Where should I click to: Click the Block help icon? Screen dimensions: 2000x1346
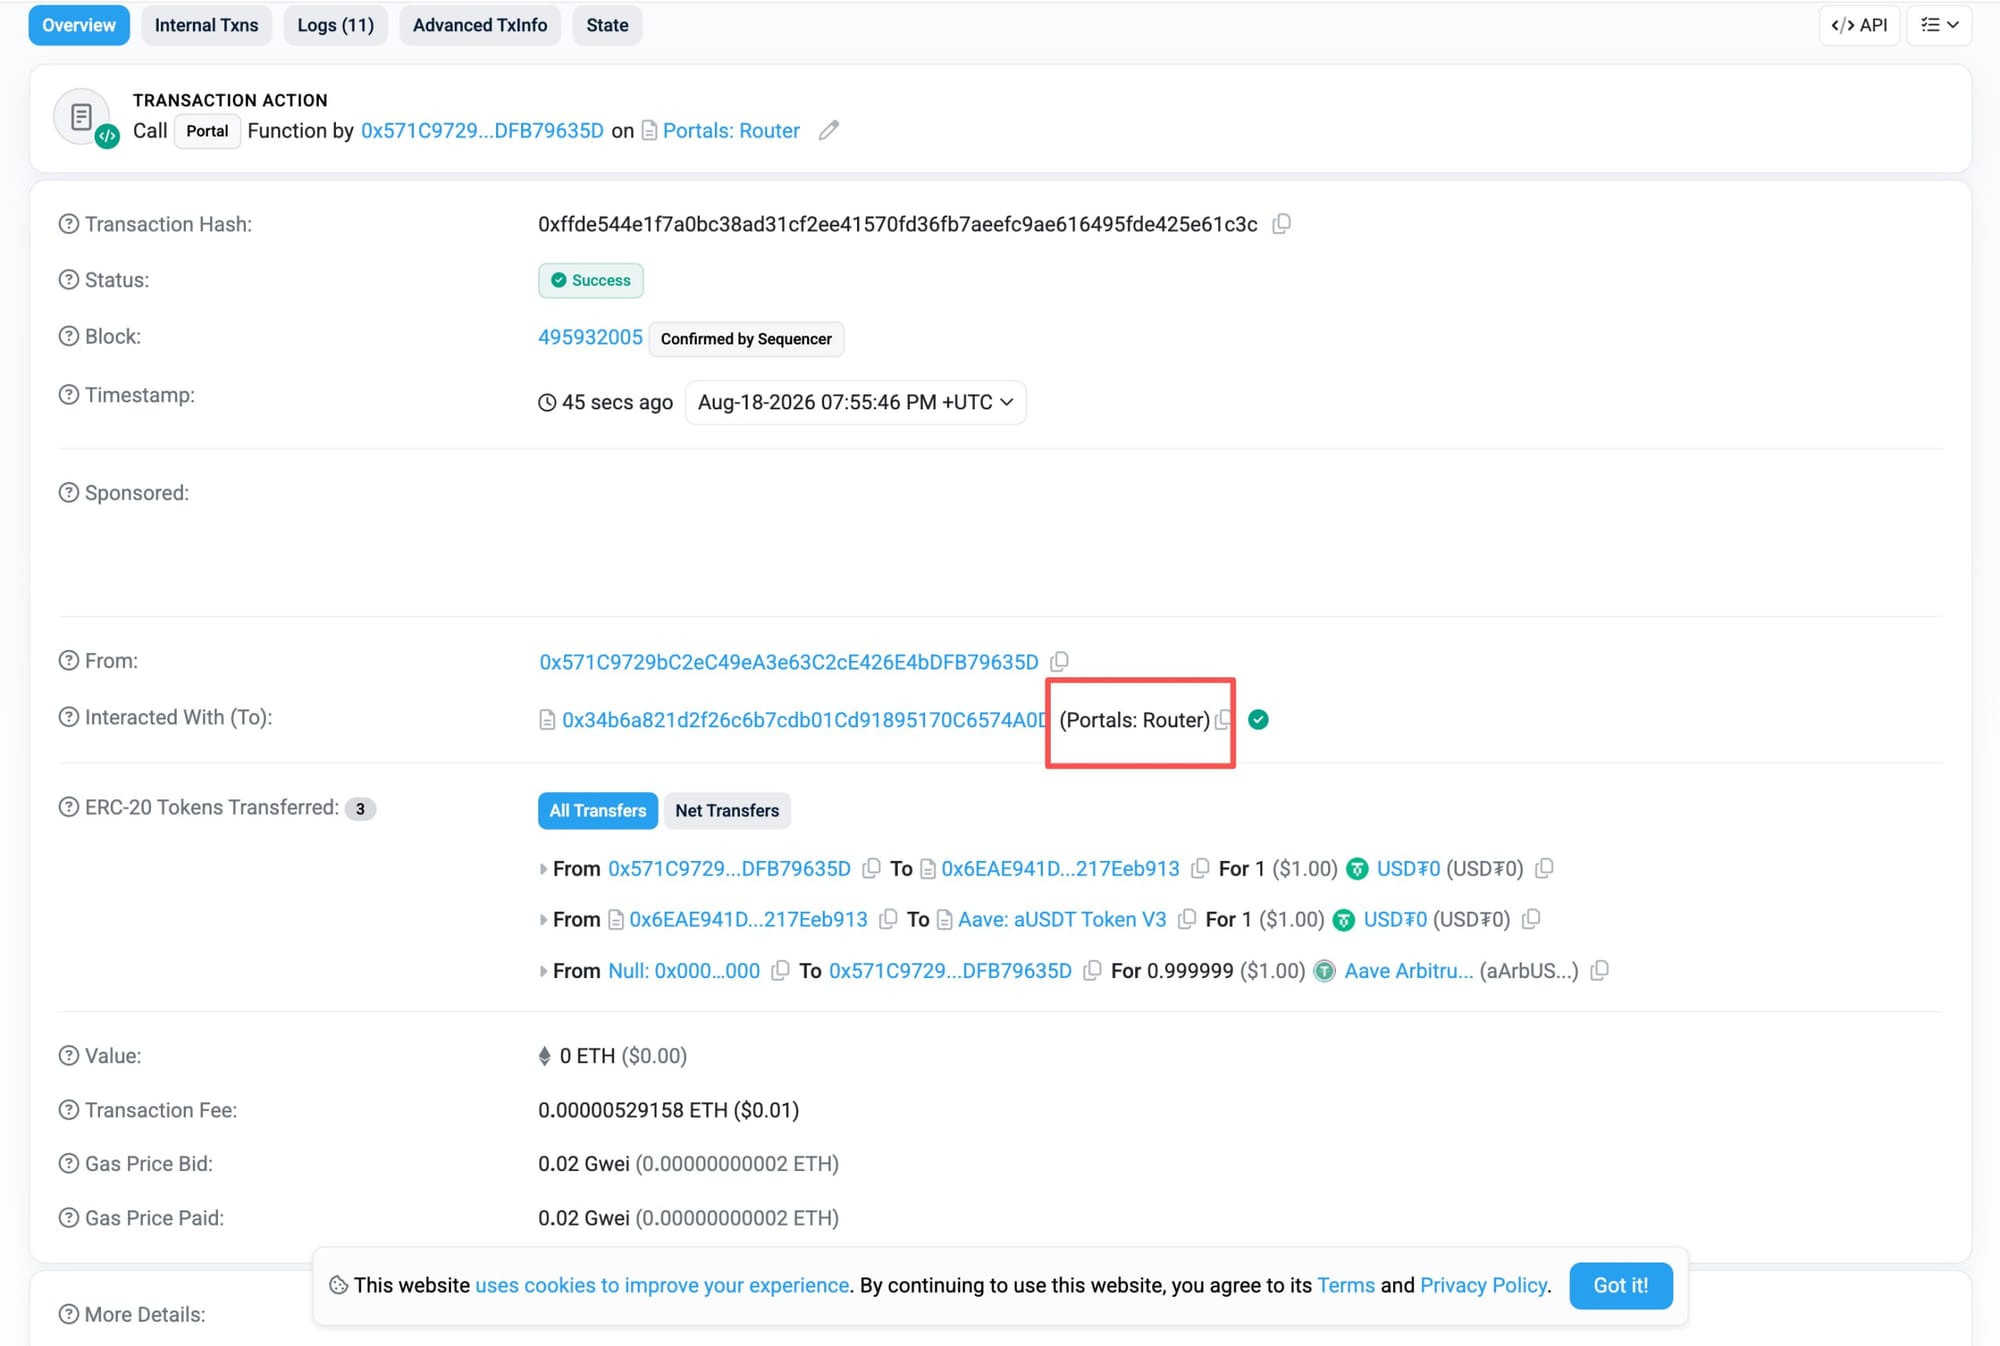(68, 336)
